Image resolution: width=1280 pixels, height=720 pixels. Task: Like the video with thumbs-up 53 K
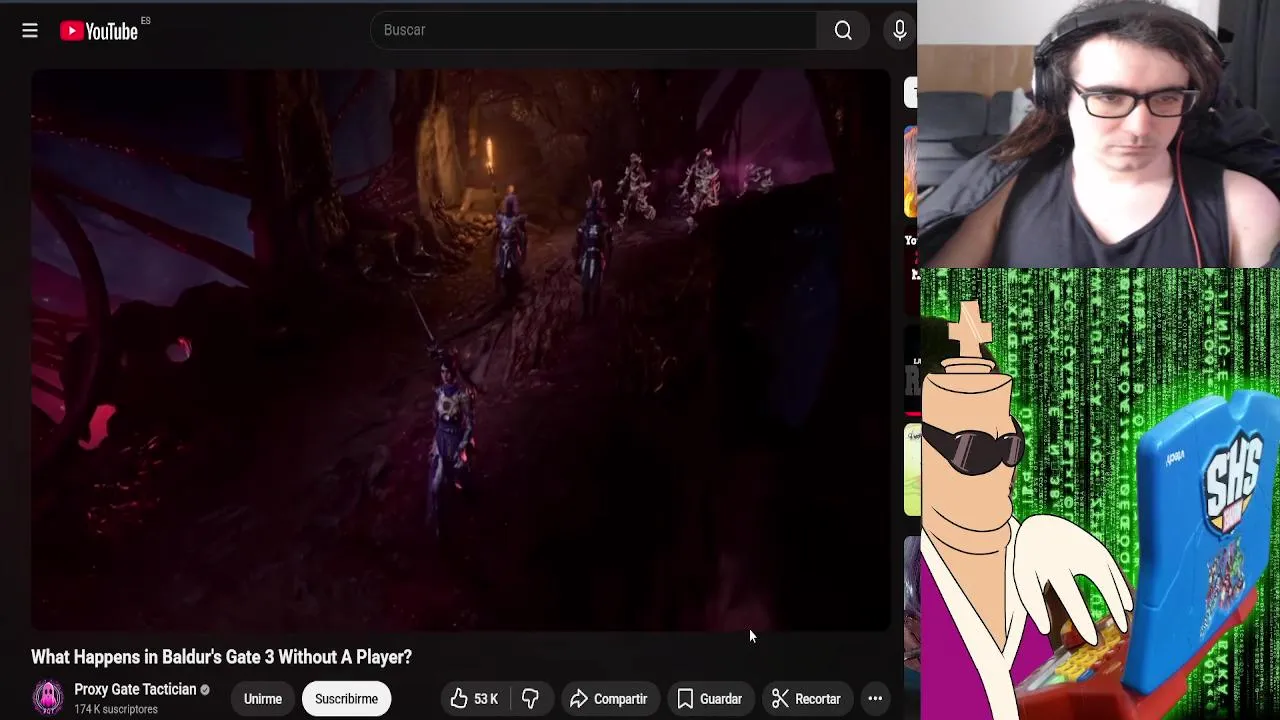click(x=473, y=699)
